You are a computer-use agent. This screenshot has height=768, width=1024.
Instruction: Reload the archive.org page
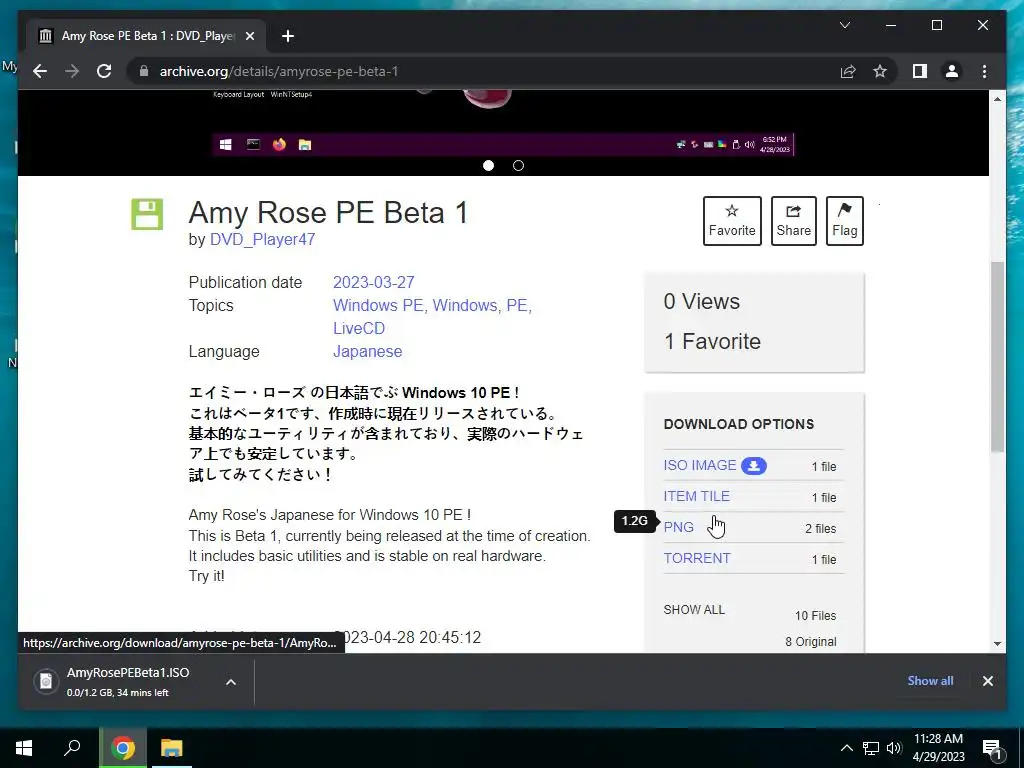(x=104, y=71)
